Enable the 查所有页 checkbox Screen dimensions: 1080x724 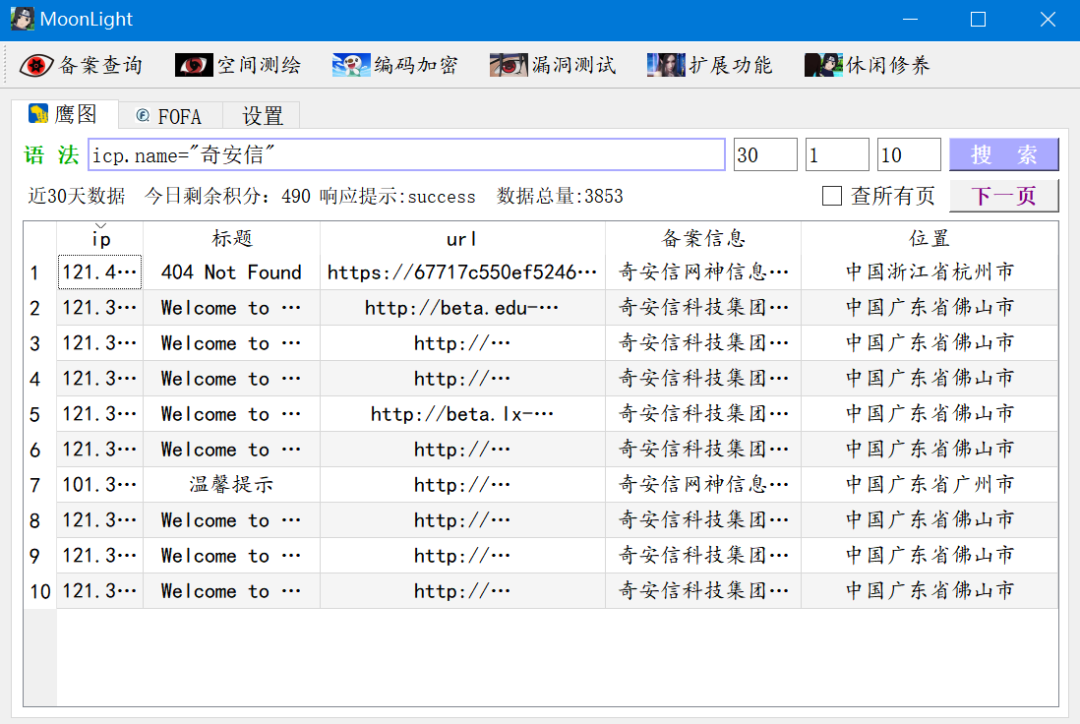(x=832, y=196)
